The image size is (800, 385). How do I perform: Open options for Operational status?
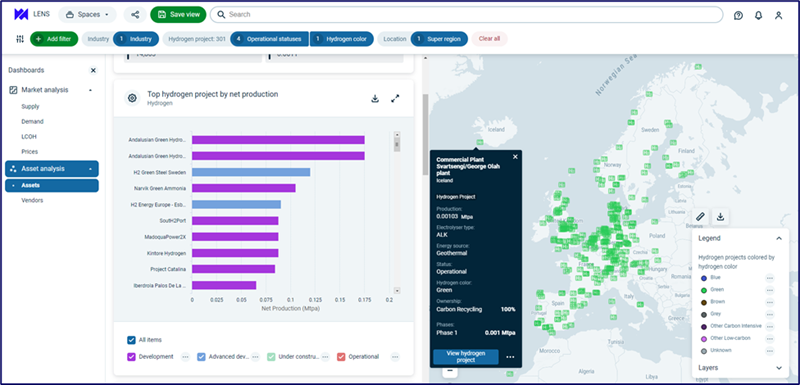[395, 357]
